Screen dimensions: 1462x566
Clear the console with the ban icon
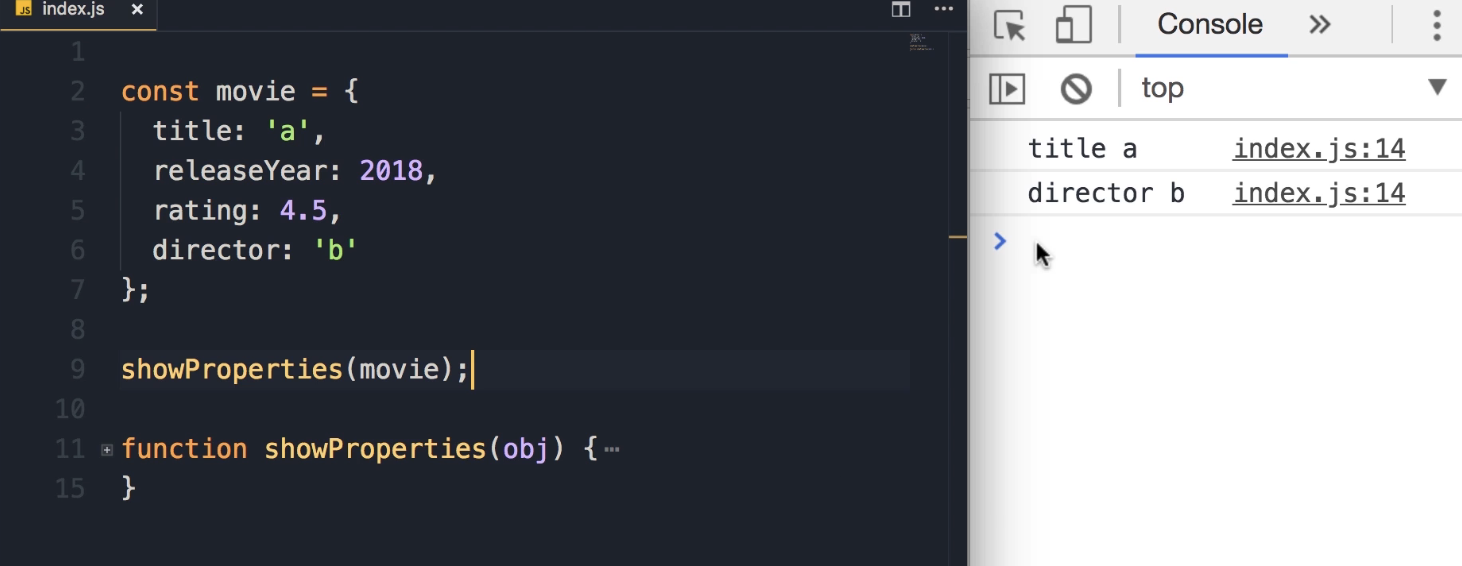(x=1076, y=89)
